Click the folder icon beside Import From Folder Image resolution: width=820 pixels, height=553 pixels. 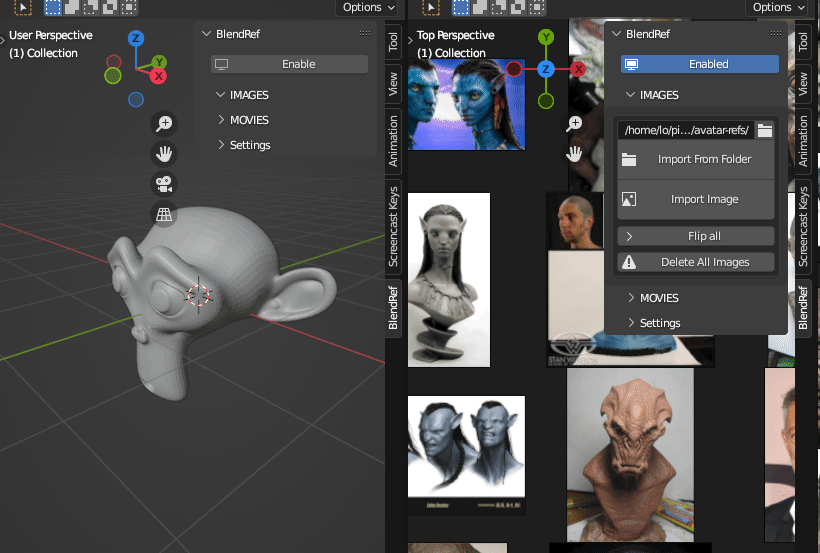point(629,160)
